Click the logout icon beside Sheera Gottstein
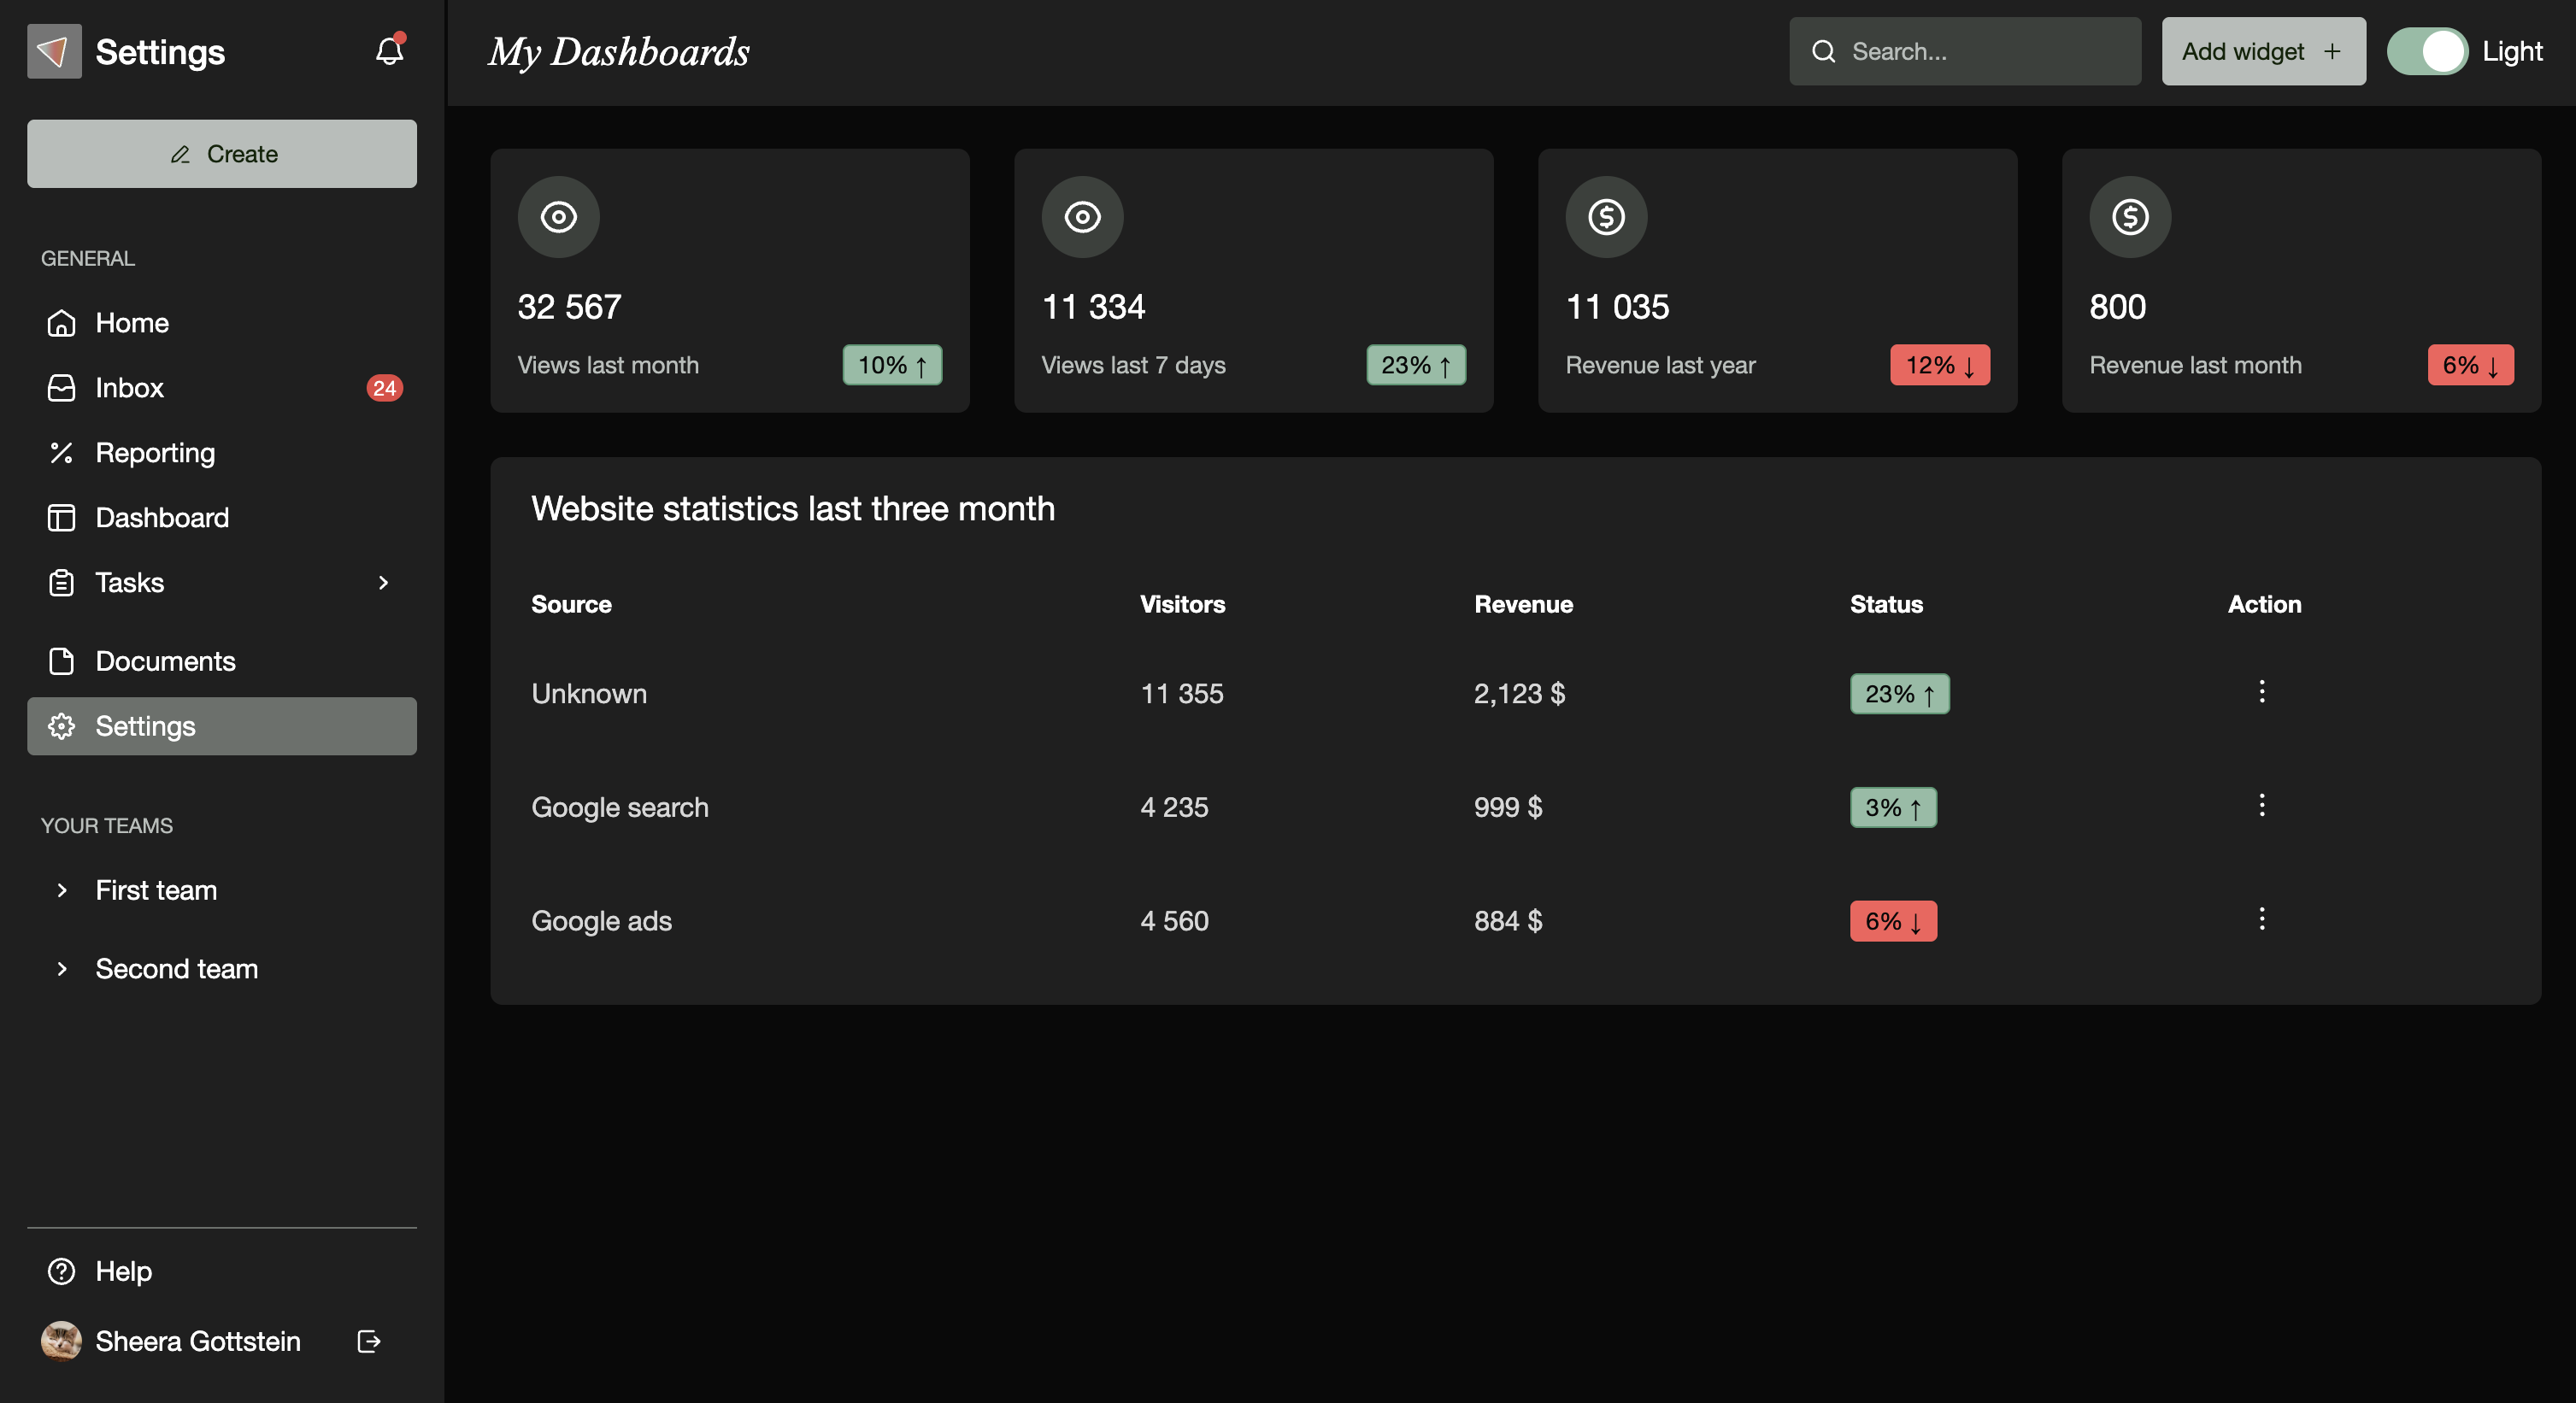Screen dimensions: 2576x1403 pyautogui.click(x=368, y=1341)
